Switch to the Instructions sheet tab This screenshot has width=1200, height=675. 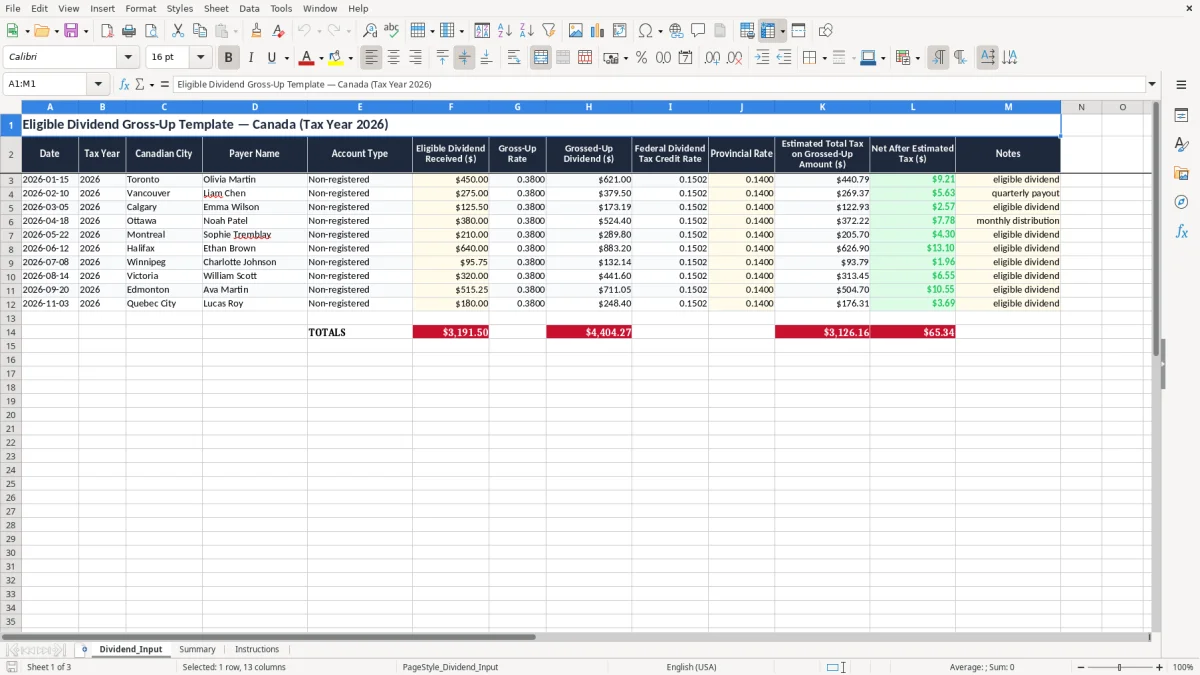coord(257,649)
